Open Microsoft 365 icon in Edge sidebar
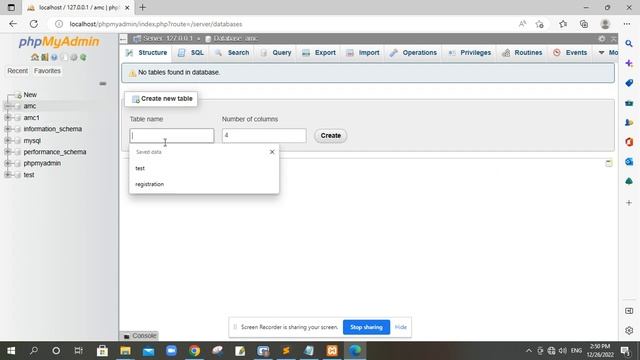The width and height of the screenshot is (640, 360). coord(629,142)
